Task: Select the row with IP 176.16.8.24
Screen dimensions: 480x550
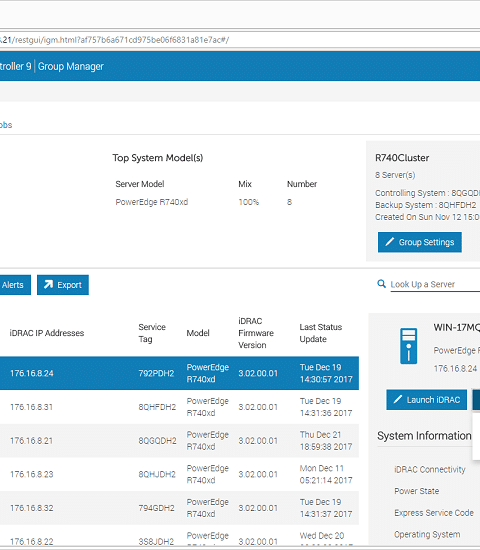Action: pos(179,373)
